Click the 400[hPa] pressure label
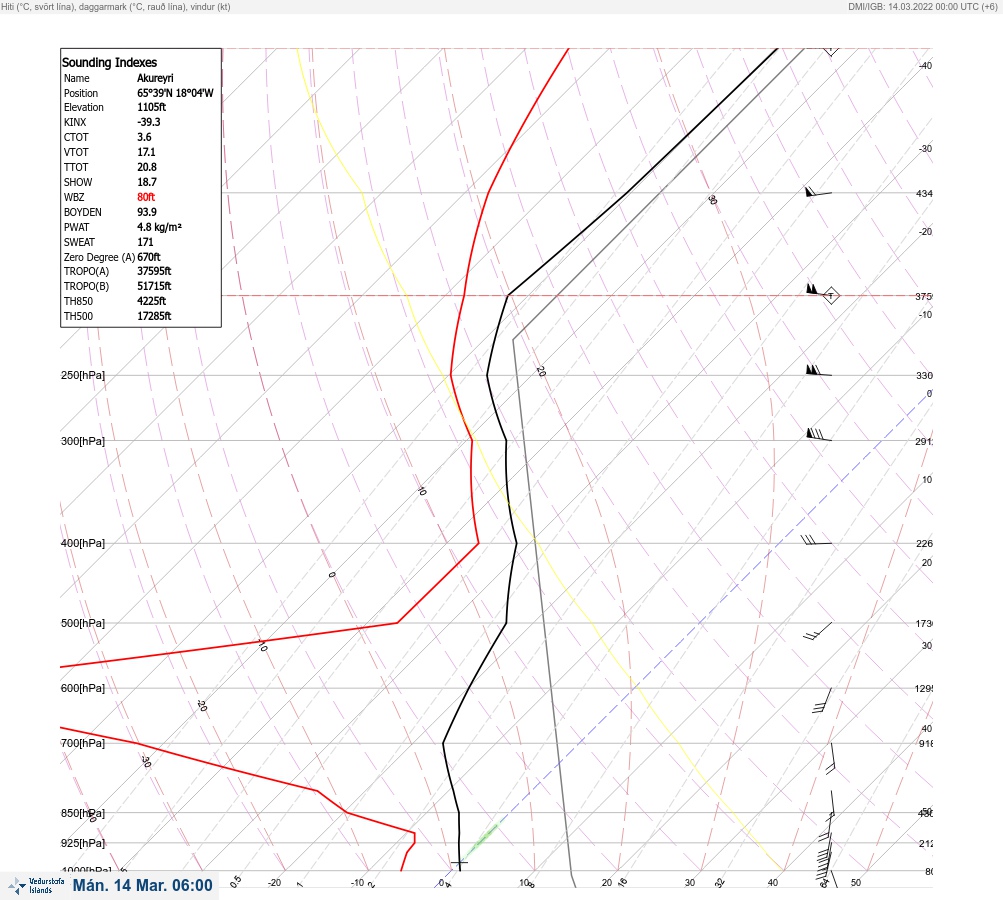Screen dimensions: 1003x900 (83, 543)
